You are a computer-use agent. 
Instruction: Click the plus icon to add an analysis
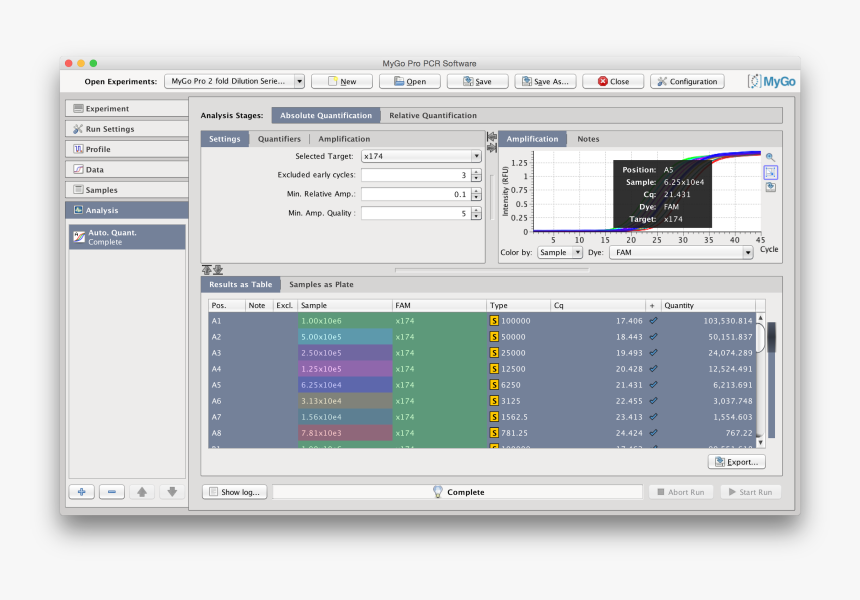pos(82,492)
